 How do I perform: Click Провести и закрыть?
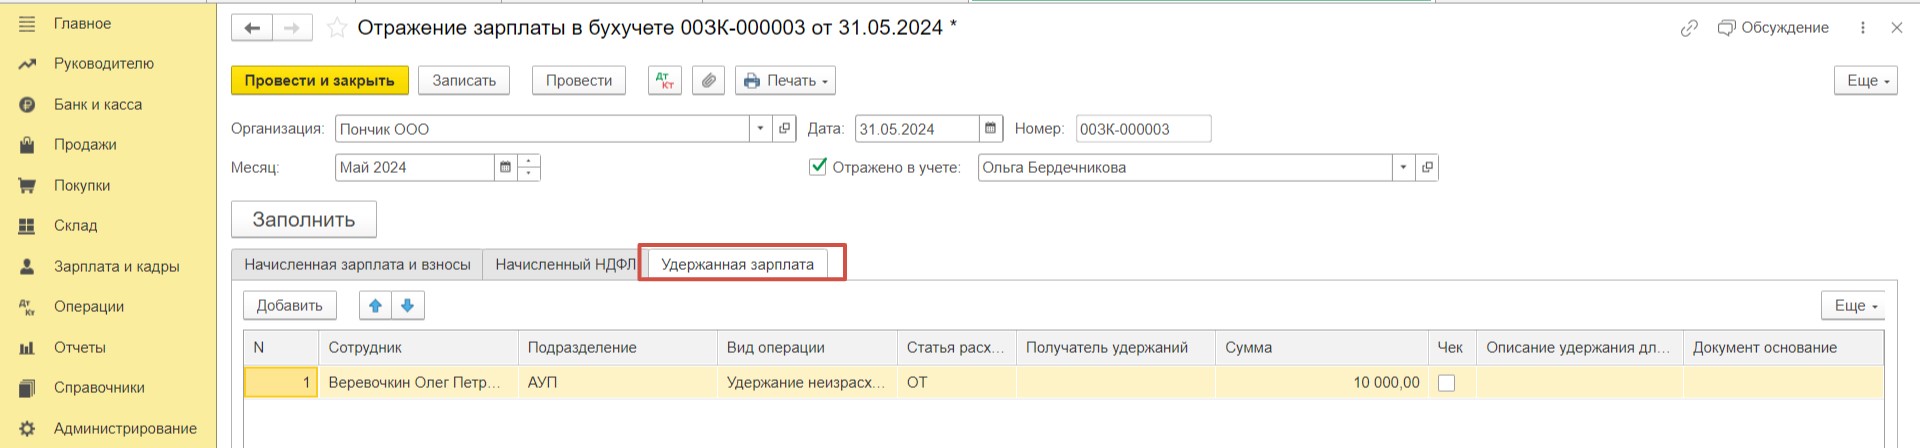pos(320,80)
